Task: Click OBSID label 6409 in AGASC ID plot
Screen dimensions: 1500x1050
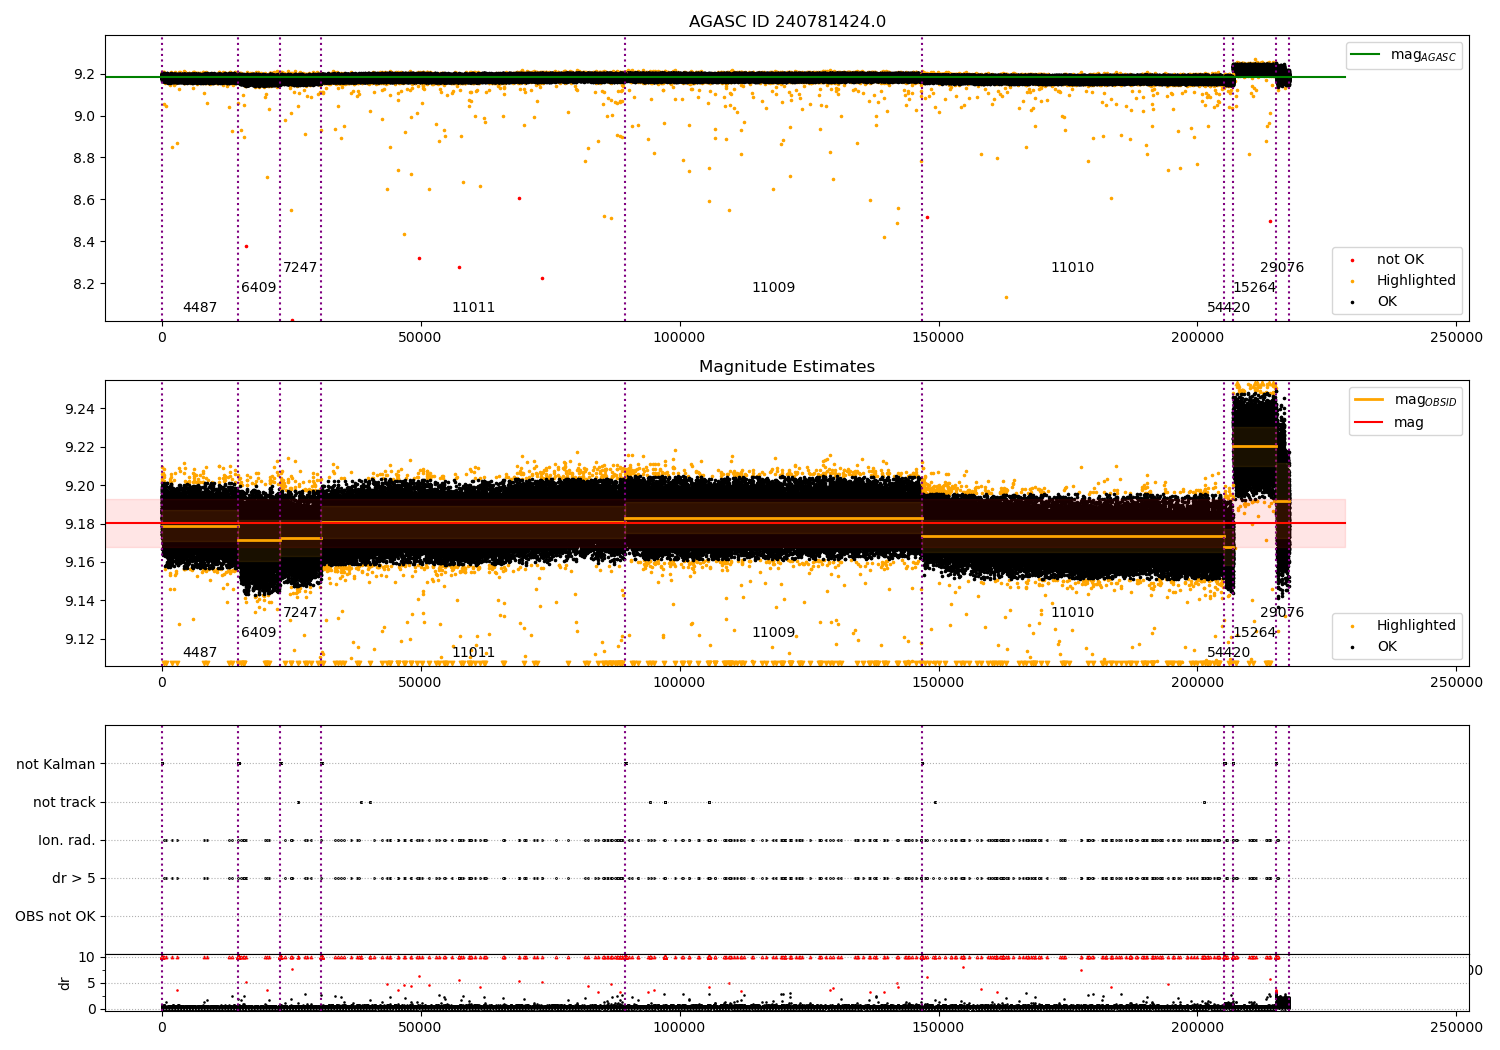Action: 258,288
